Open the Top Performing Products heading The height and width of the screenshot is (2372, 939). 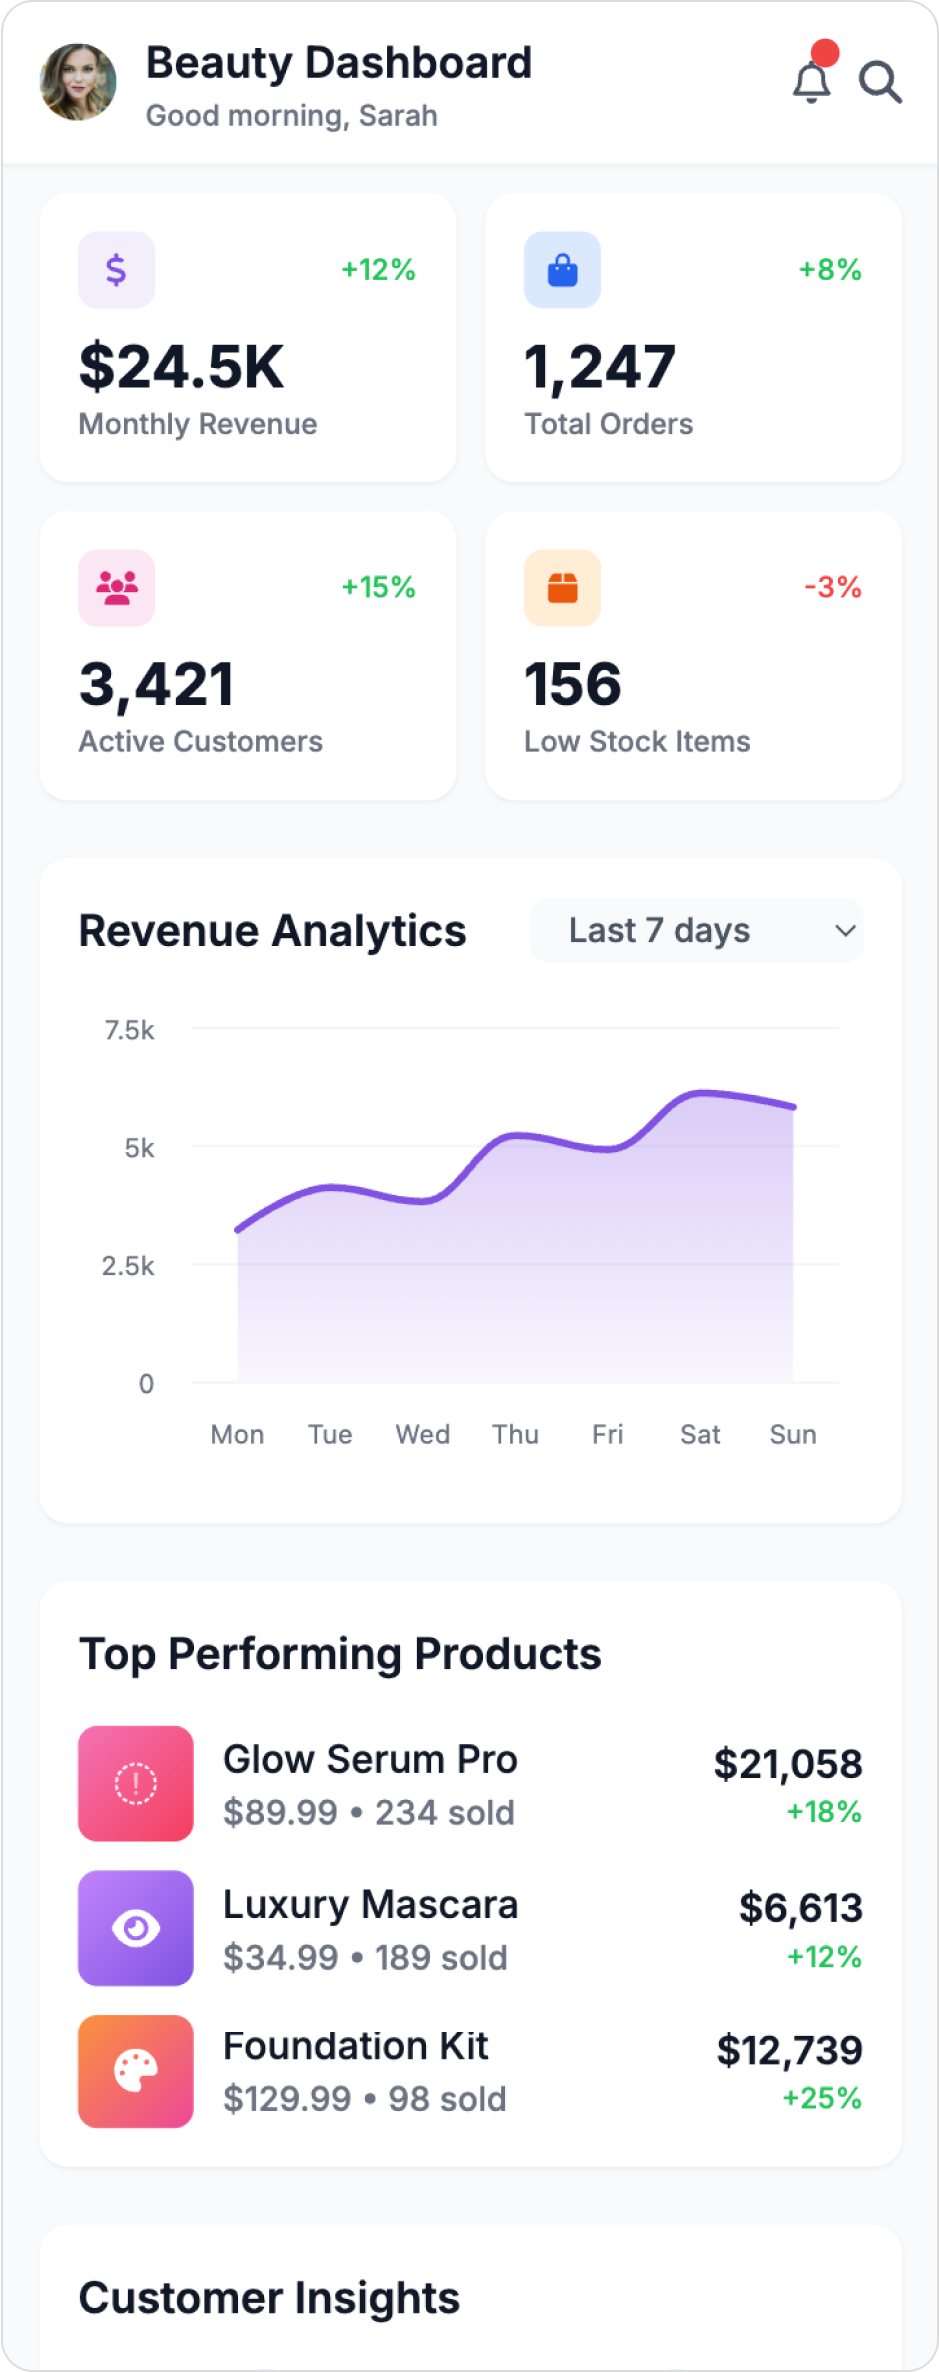340,1653
